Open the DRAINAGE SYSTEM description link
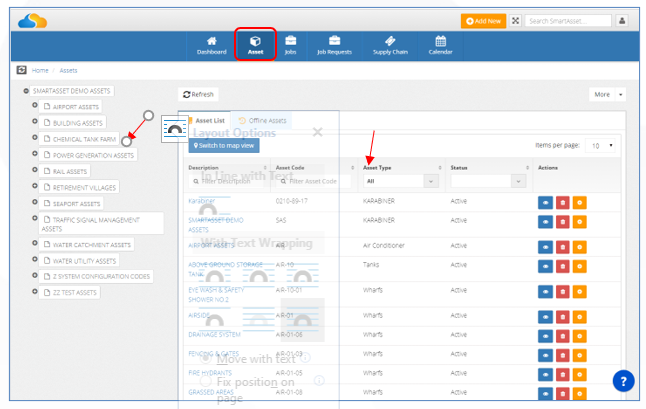The height and width of the screenshot is (409, 646). tap(214, 334)
